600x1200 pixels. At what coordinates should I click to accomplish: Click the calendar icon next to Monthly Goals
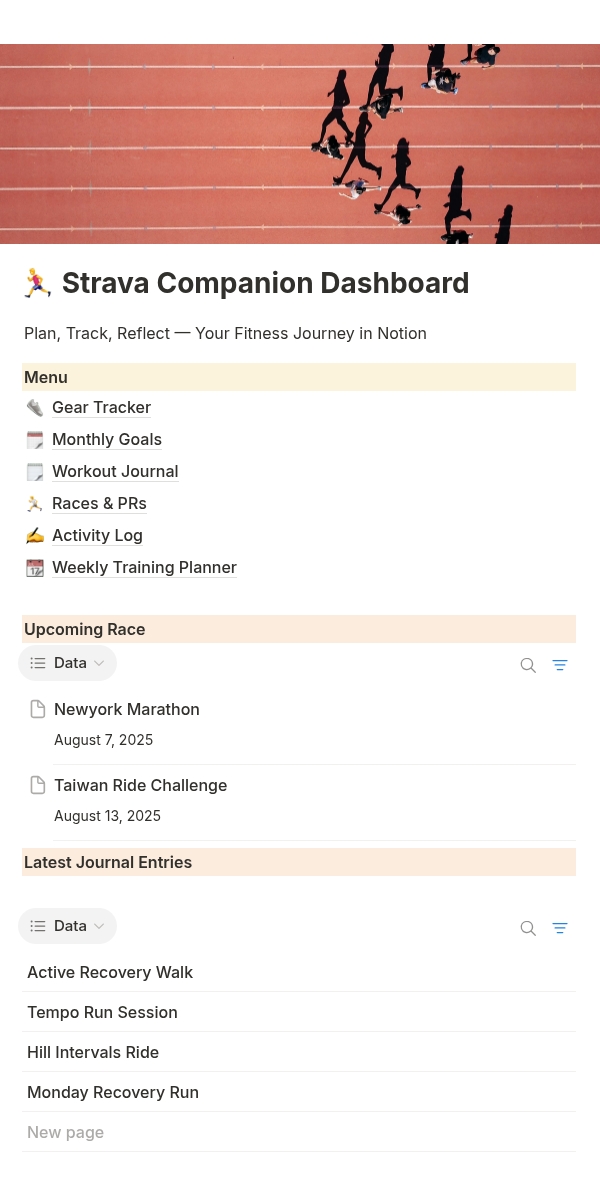35,439
